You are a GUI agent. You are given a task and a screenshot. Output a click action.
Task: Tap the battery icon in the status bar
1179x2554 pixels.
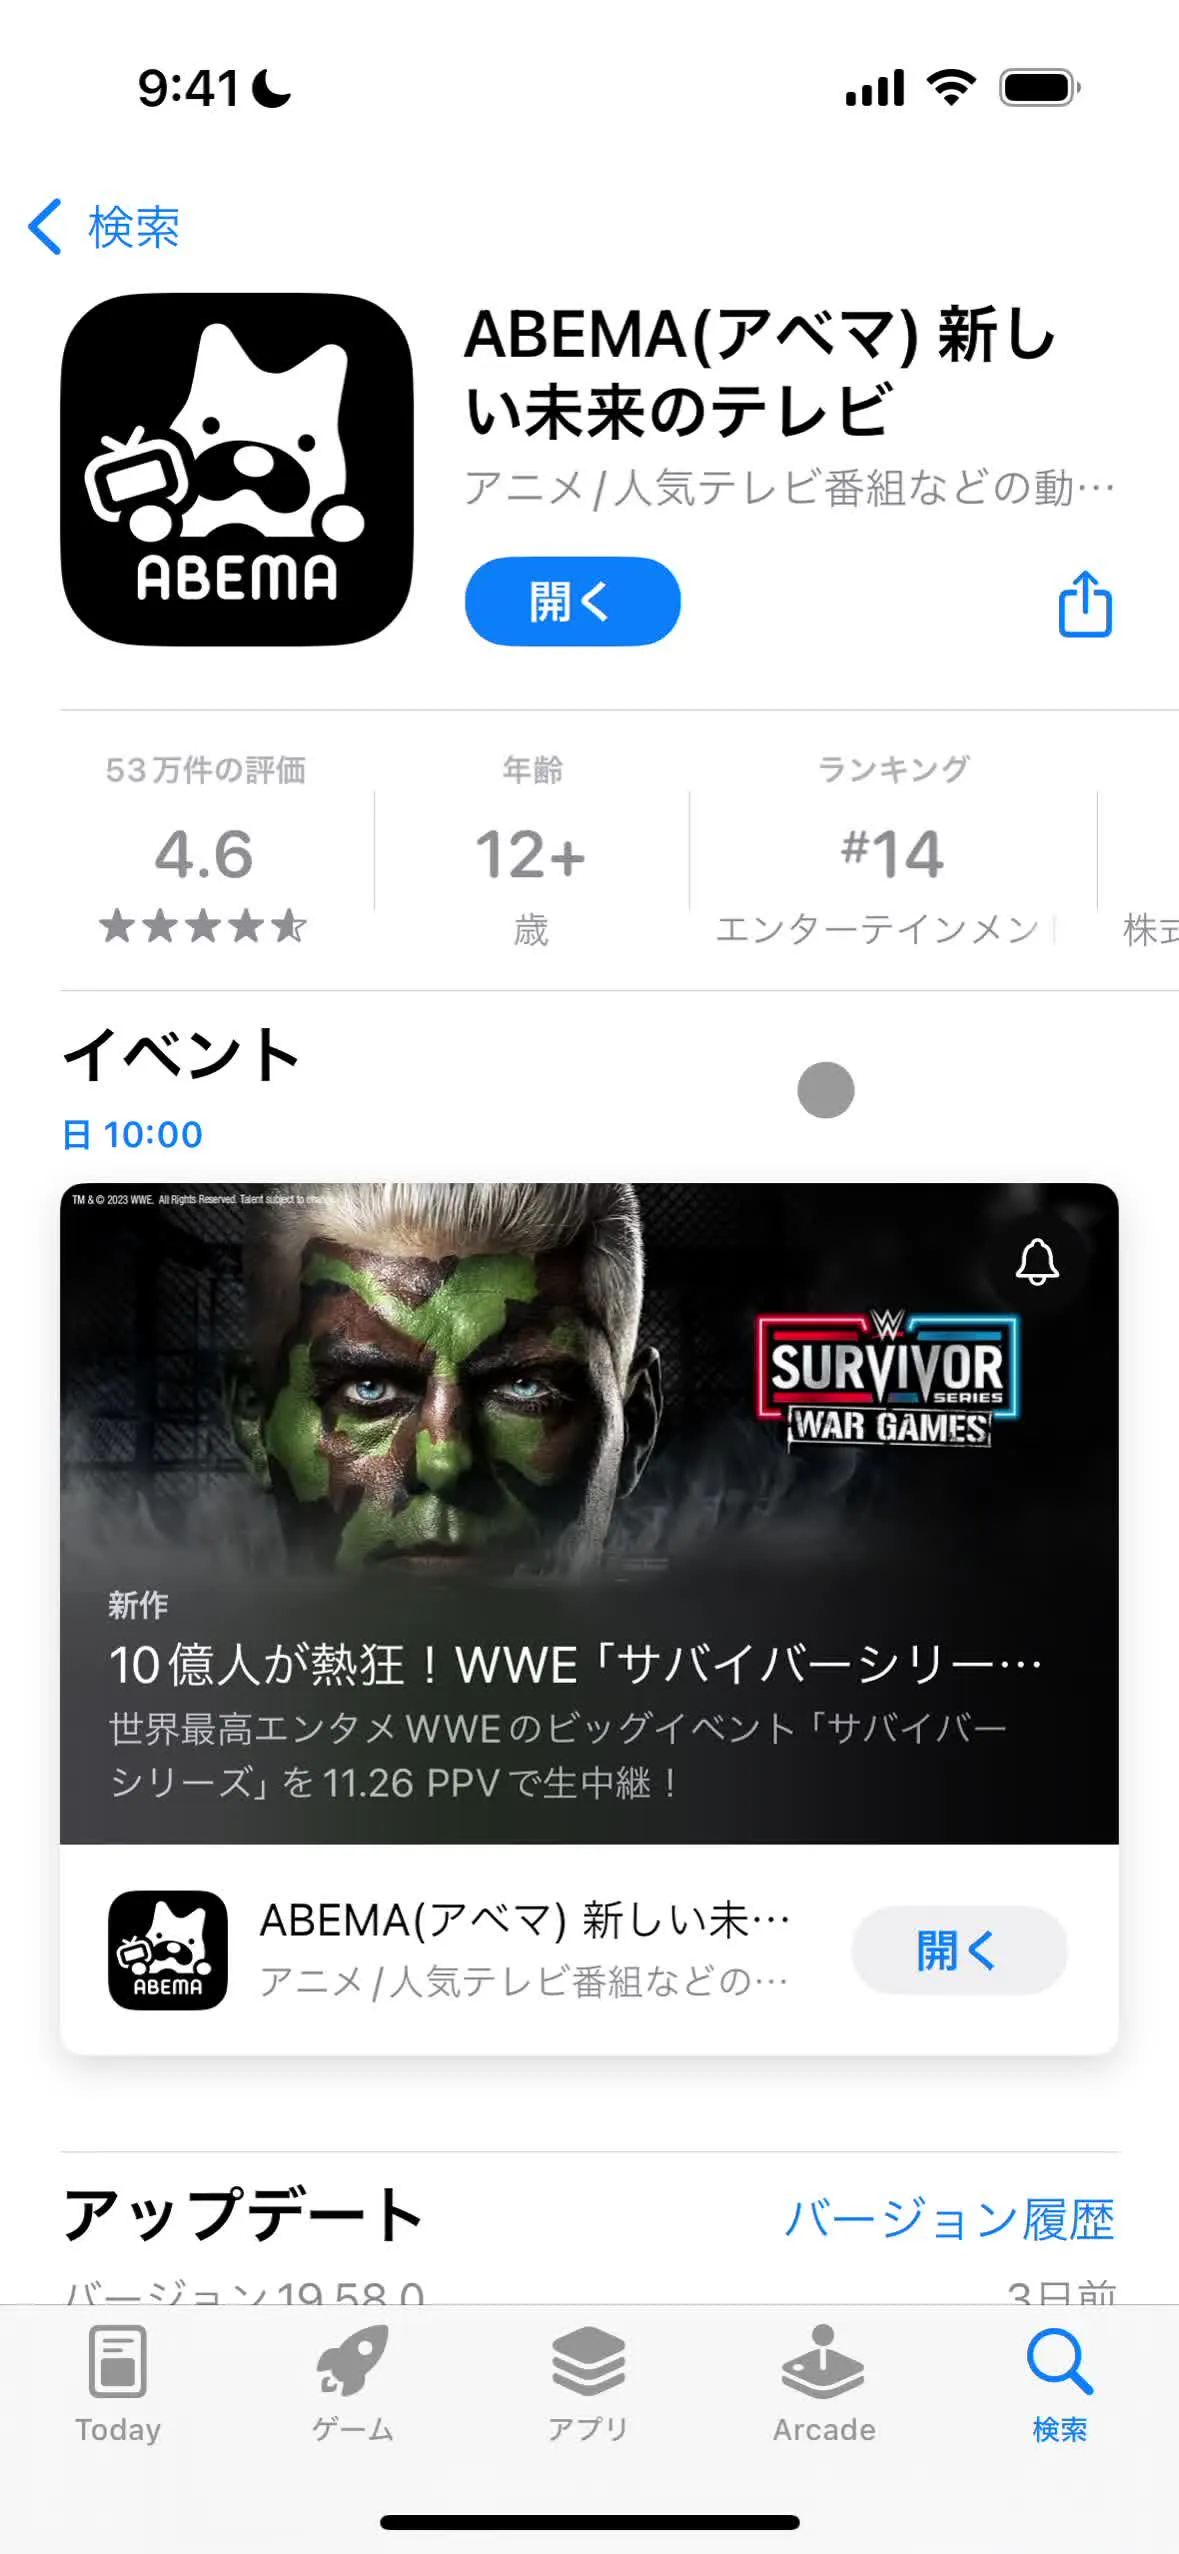coord(1040,88)
